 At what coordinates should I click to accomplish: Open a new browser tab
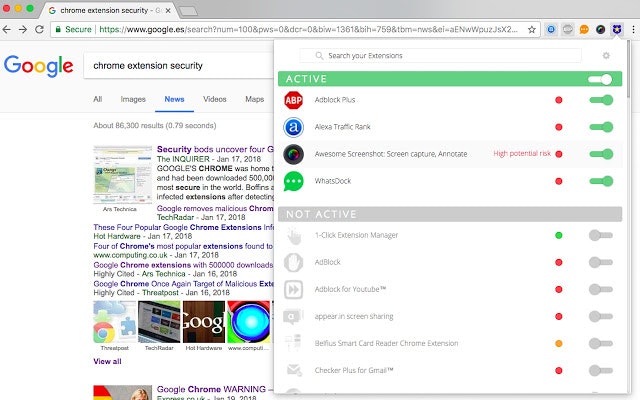[x=188, y=11]
